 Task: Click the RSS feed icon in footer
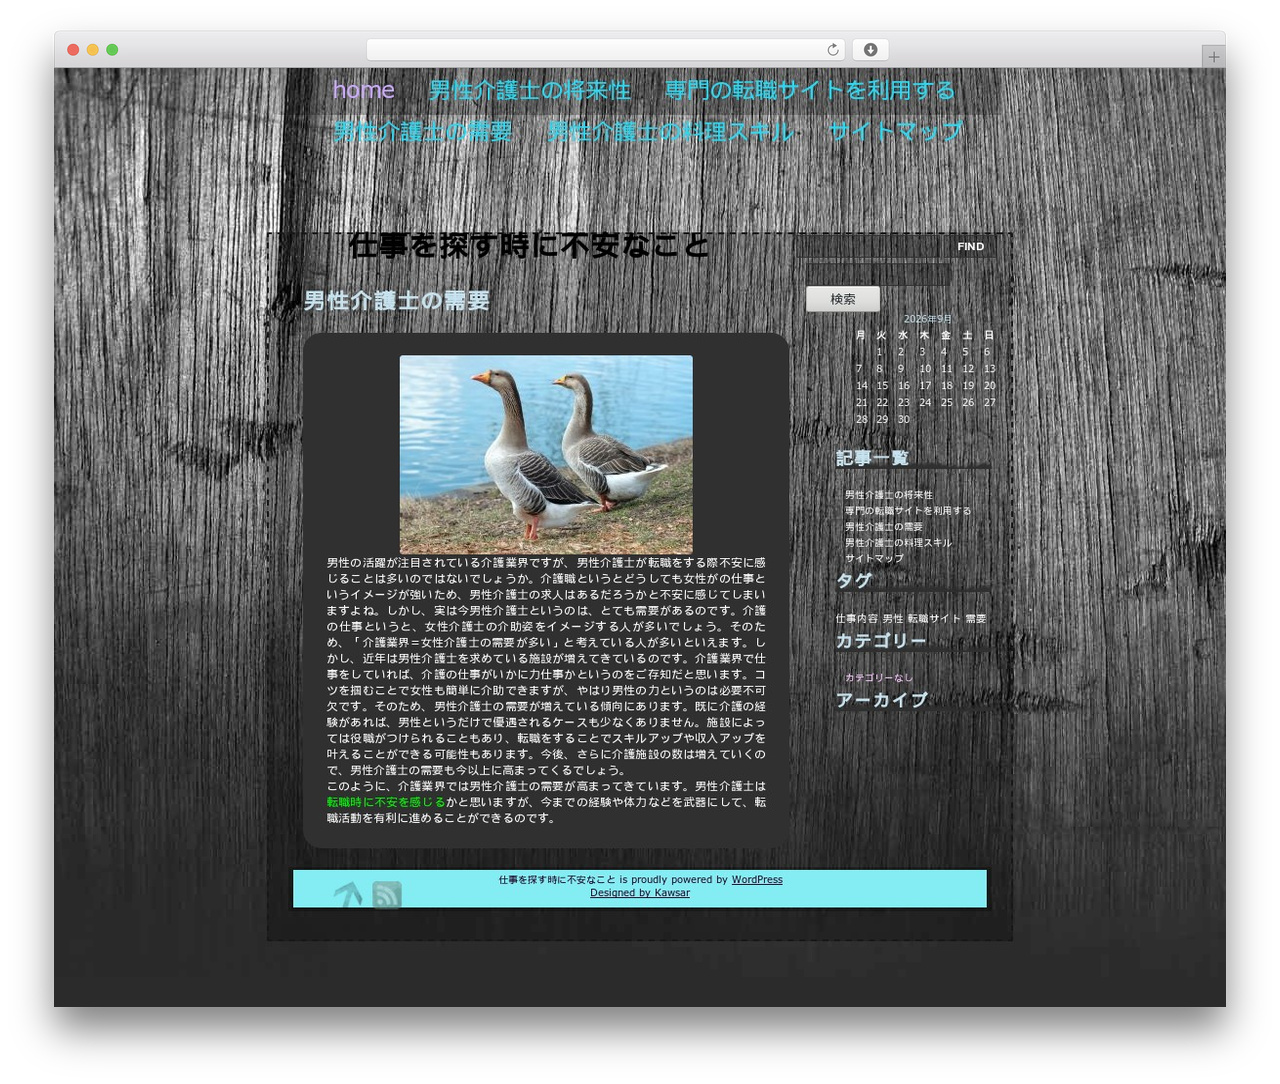coord(387,895)
